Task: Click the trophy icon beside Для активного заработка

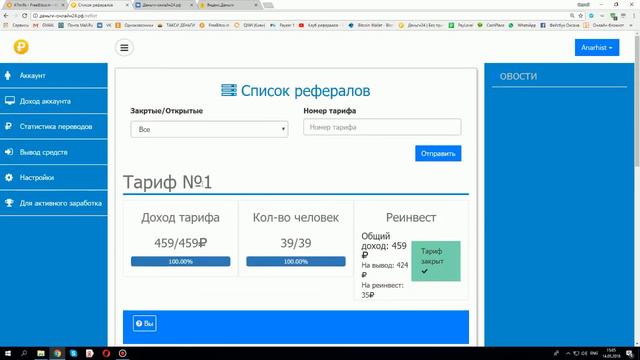Action: pos(9,203)
